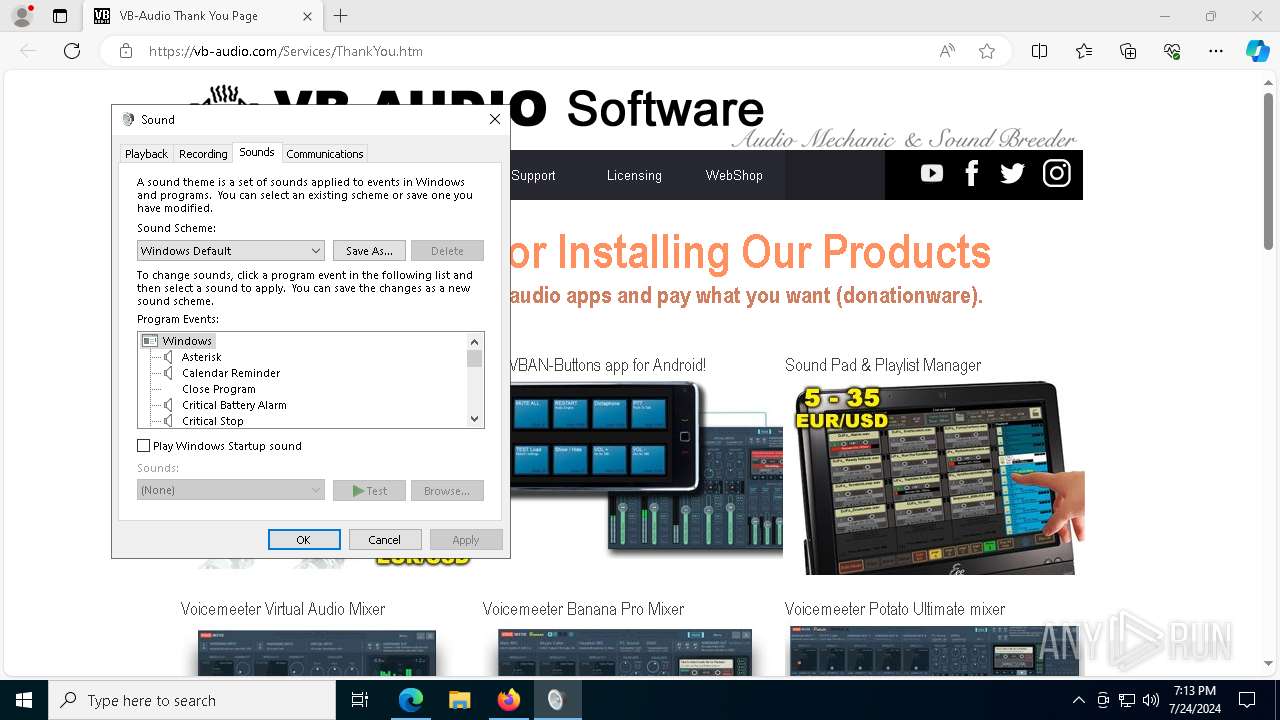The image size is (1280, 720).
Task: Launch Firefox from taskbar
Action: [509, 700]
